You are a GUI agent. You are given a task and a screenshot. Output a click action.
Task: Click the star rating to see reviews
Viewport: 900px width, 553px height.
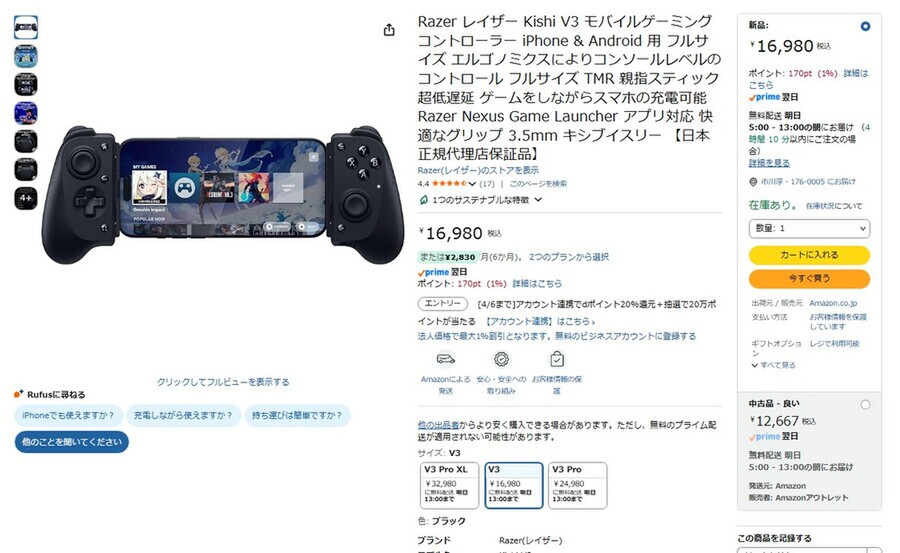pos(449,184)
